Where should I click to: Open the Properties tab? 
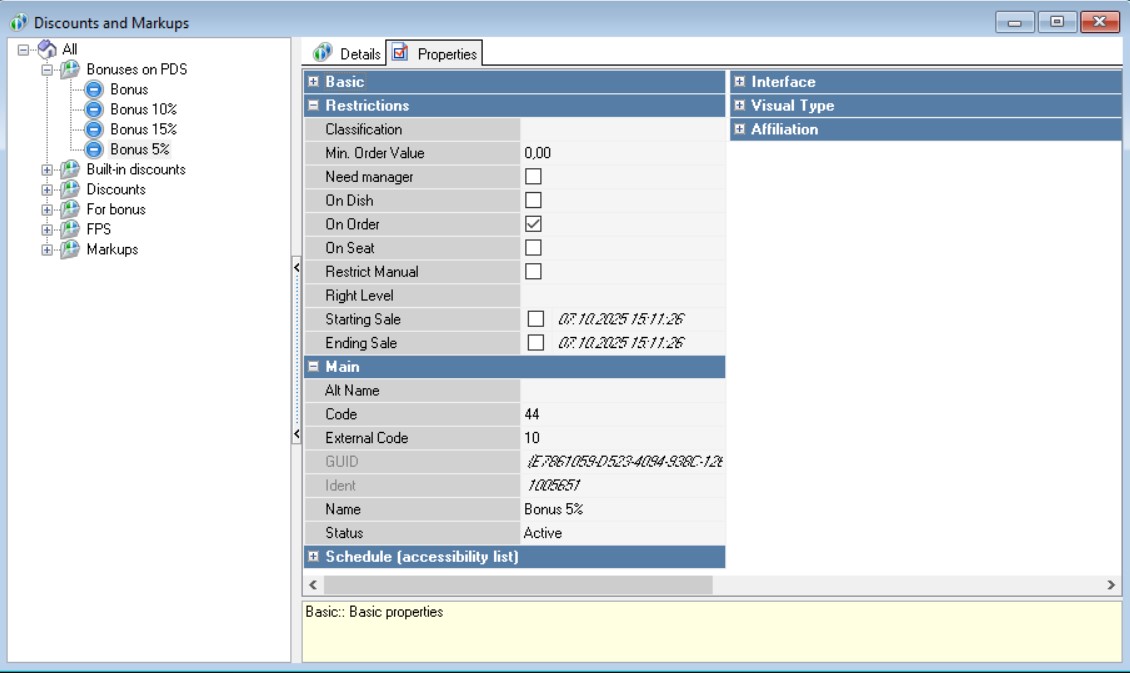[436, 53]
